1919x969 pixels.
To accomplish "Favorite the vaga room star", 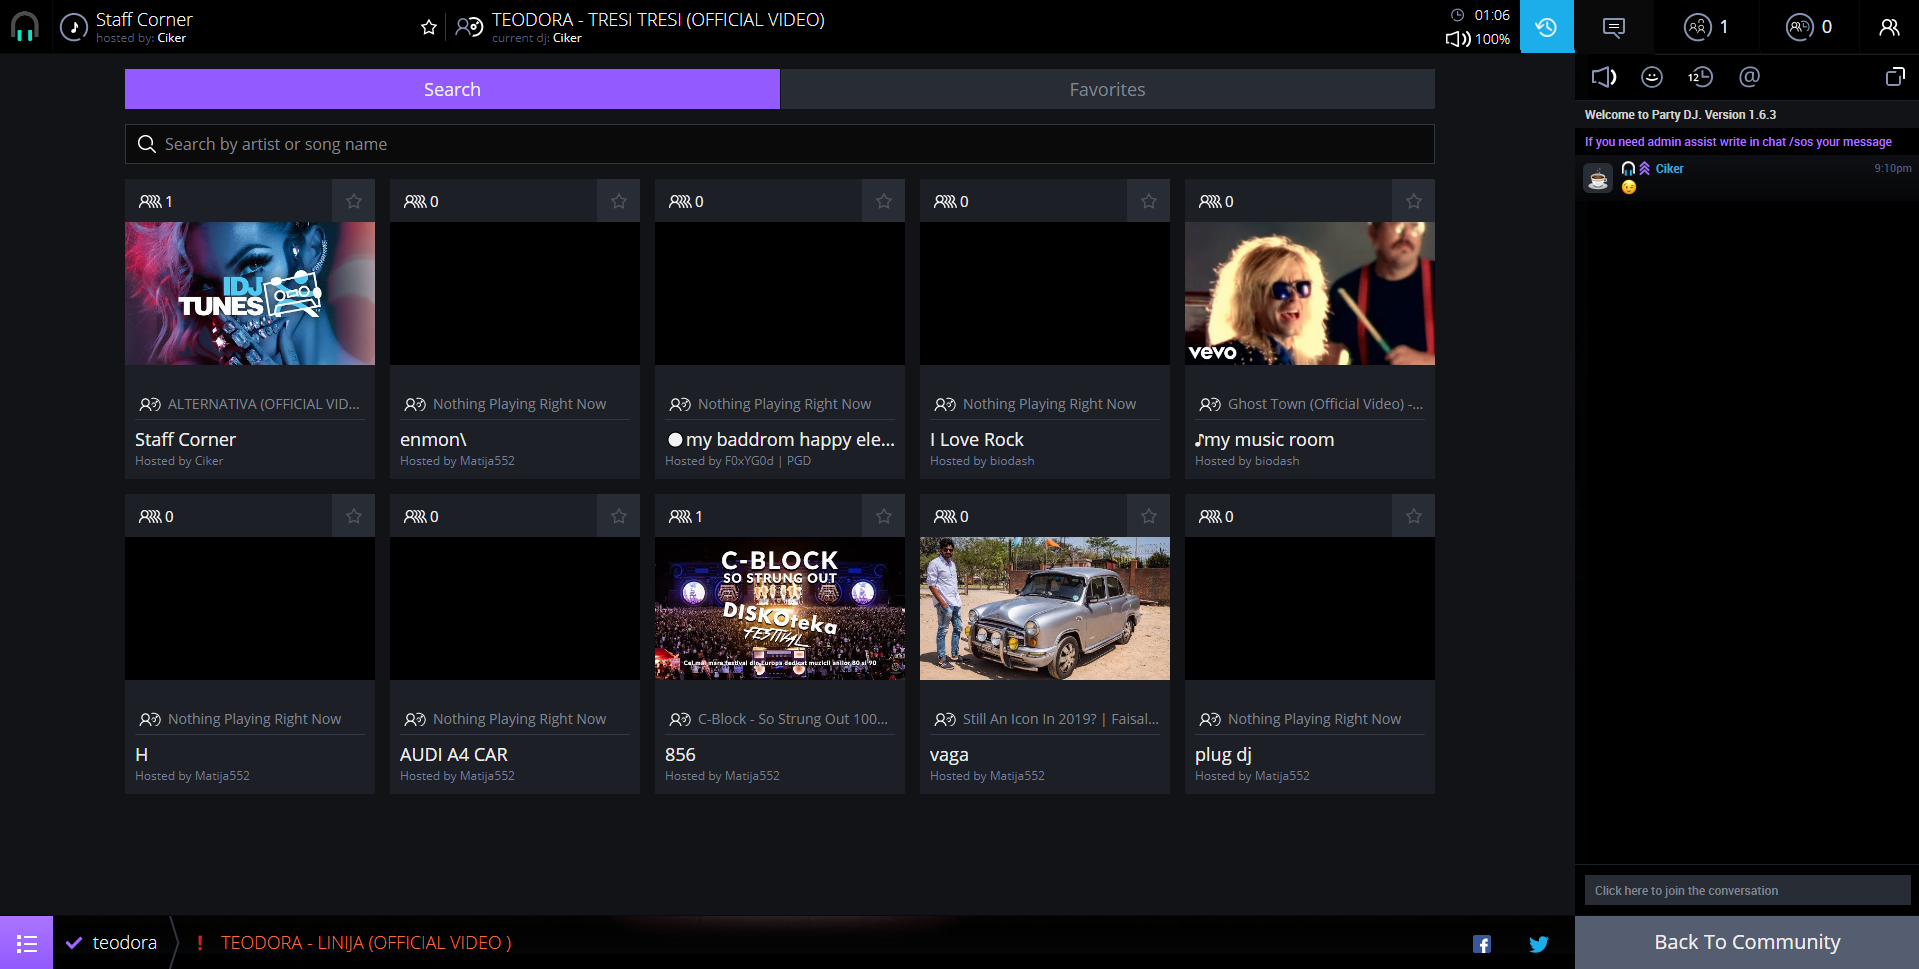I will point(1149,516).
